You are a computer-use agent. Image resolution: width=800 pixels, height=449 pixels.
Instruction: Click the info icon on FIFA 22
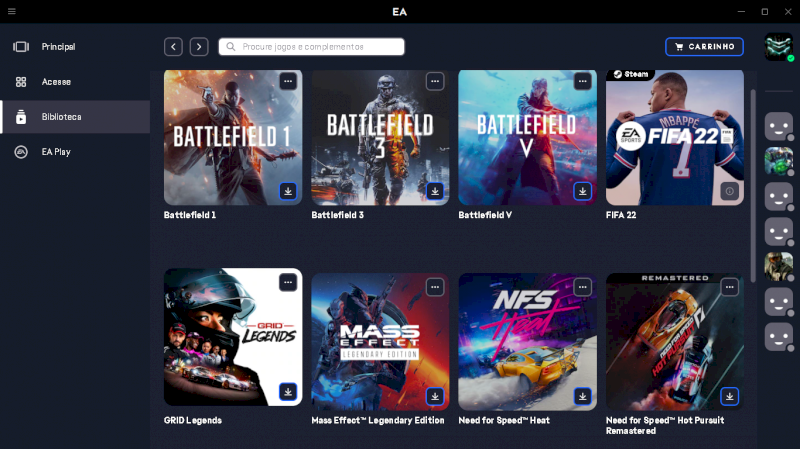pyautogui.click(x=730, y=191)
